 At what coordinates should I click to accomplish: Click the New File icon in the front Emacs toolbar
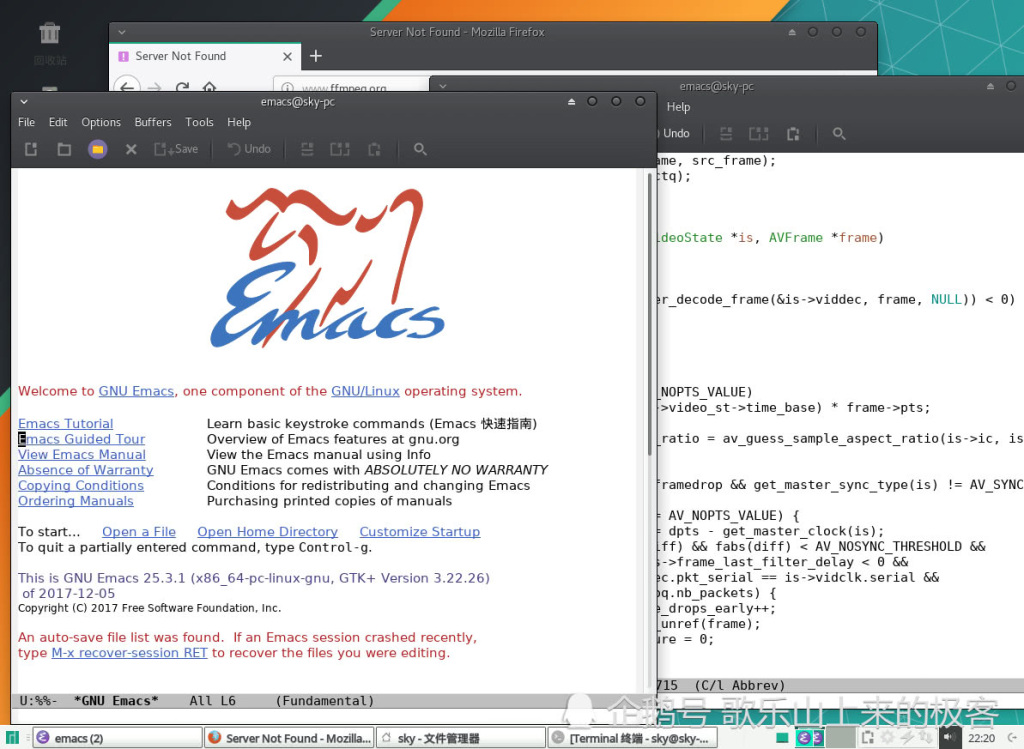click(31, 150)
